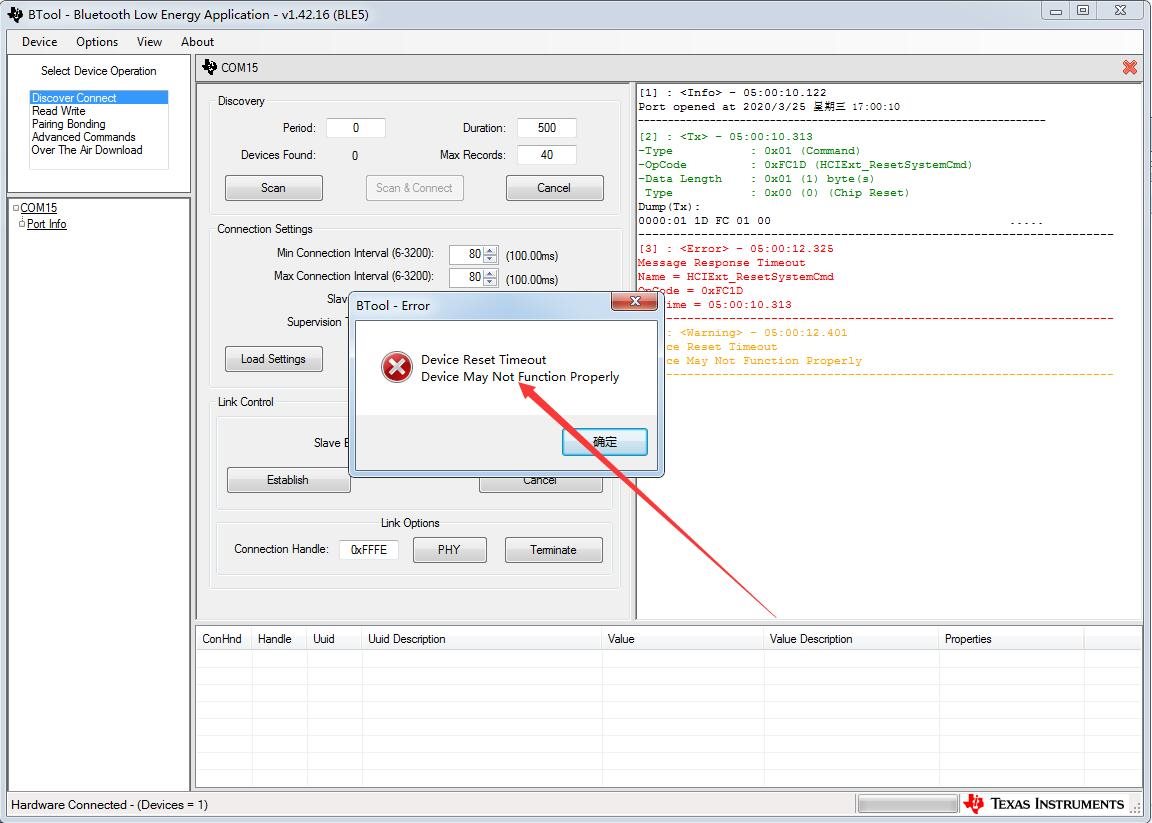Click the Hardware Connected status text
The image size is (1152, 823).
click(x=109, y=805)
